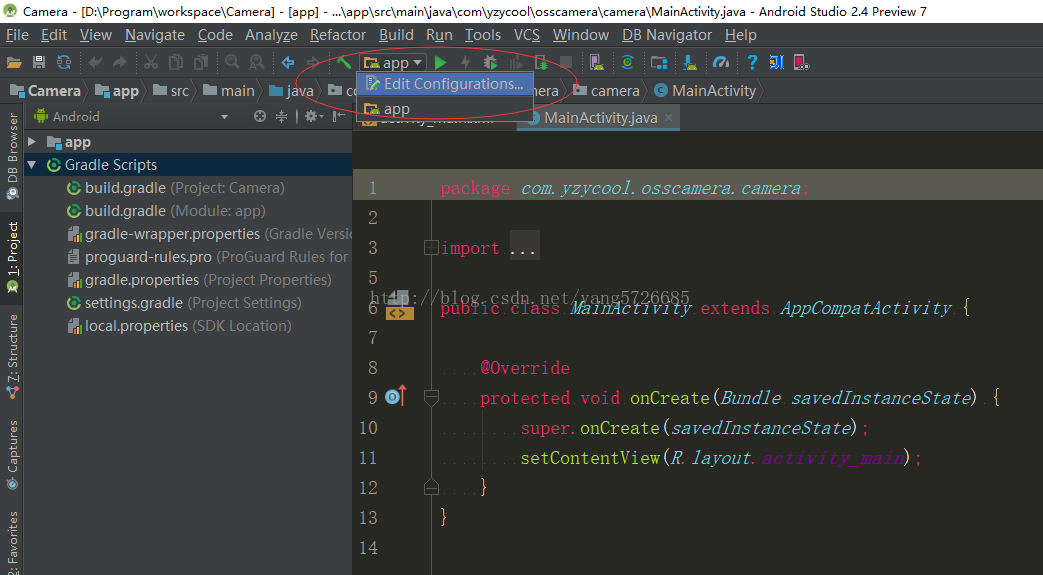This screenshot has height=575, width=1043.
Task: Open the Android Profiler gauge icon
Action: click(721, 63)
